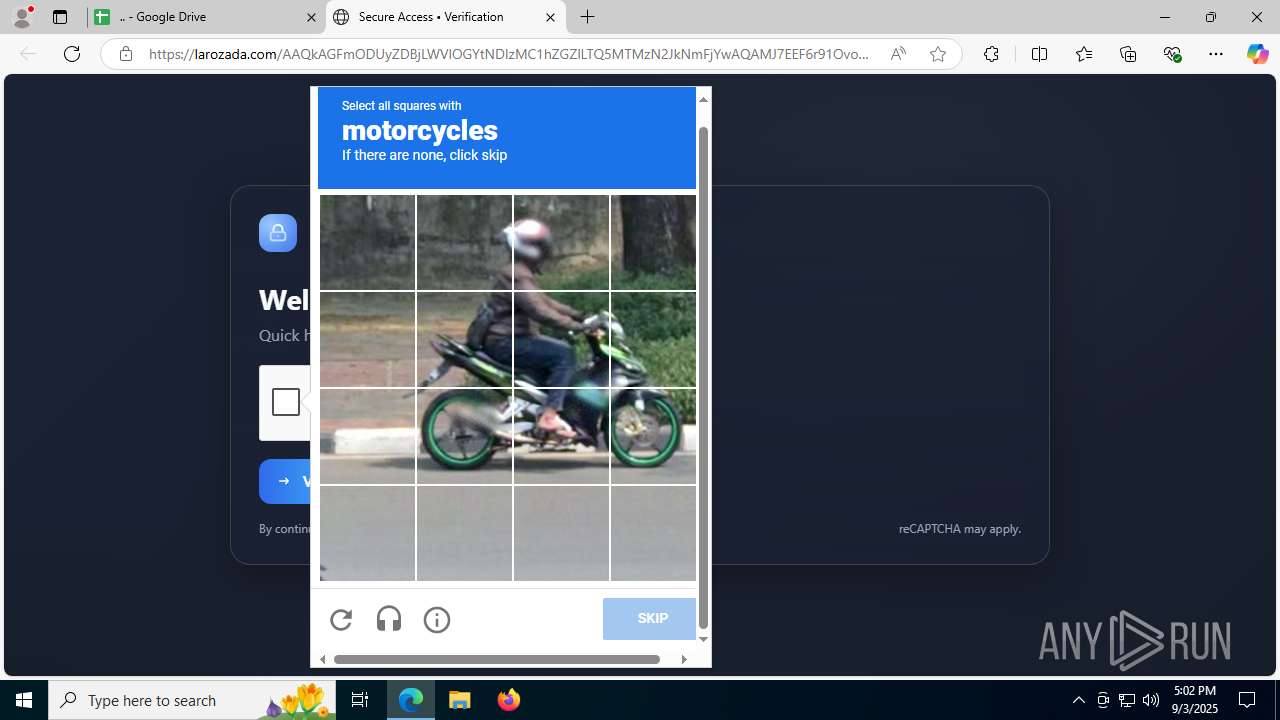Screen dimensions: 1280x720
Task: Open the captcha help info icon
Action: pos(437,620)
